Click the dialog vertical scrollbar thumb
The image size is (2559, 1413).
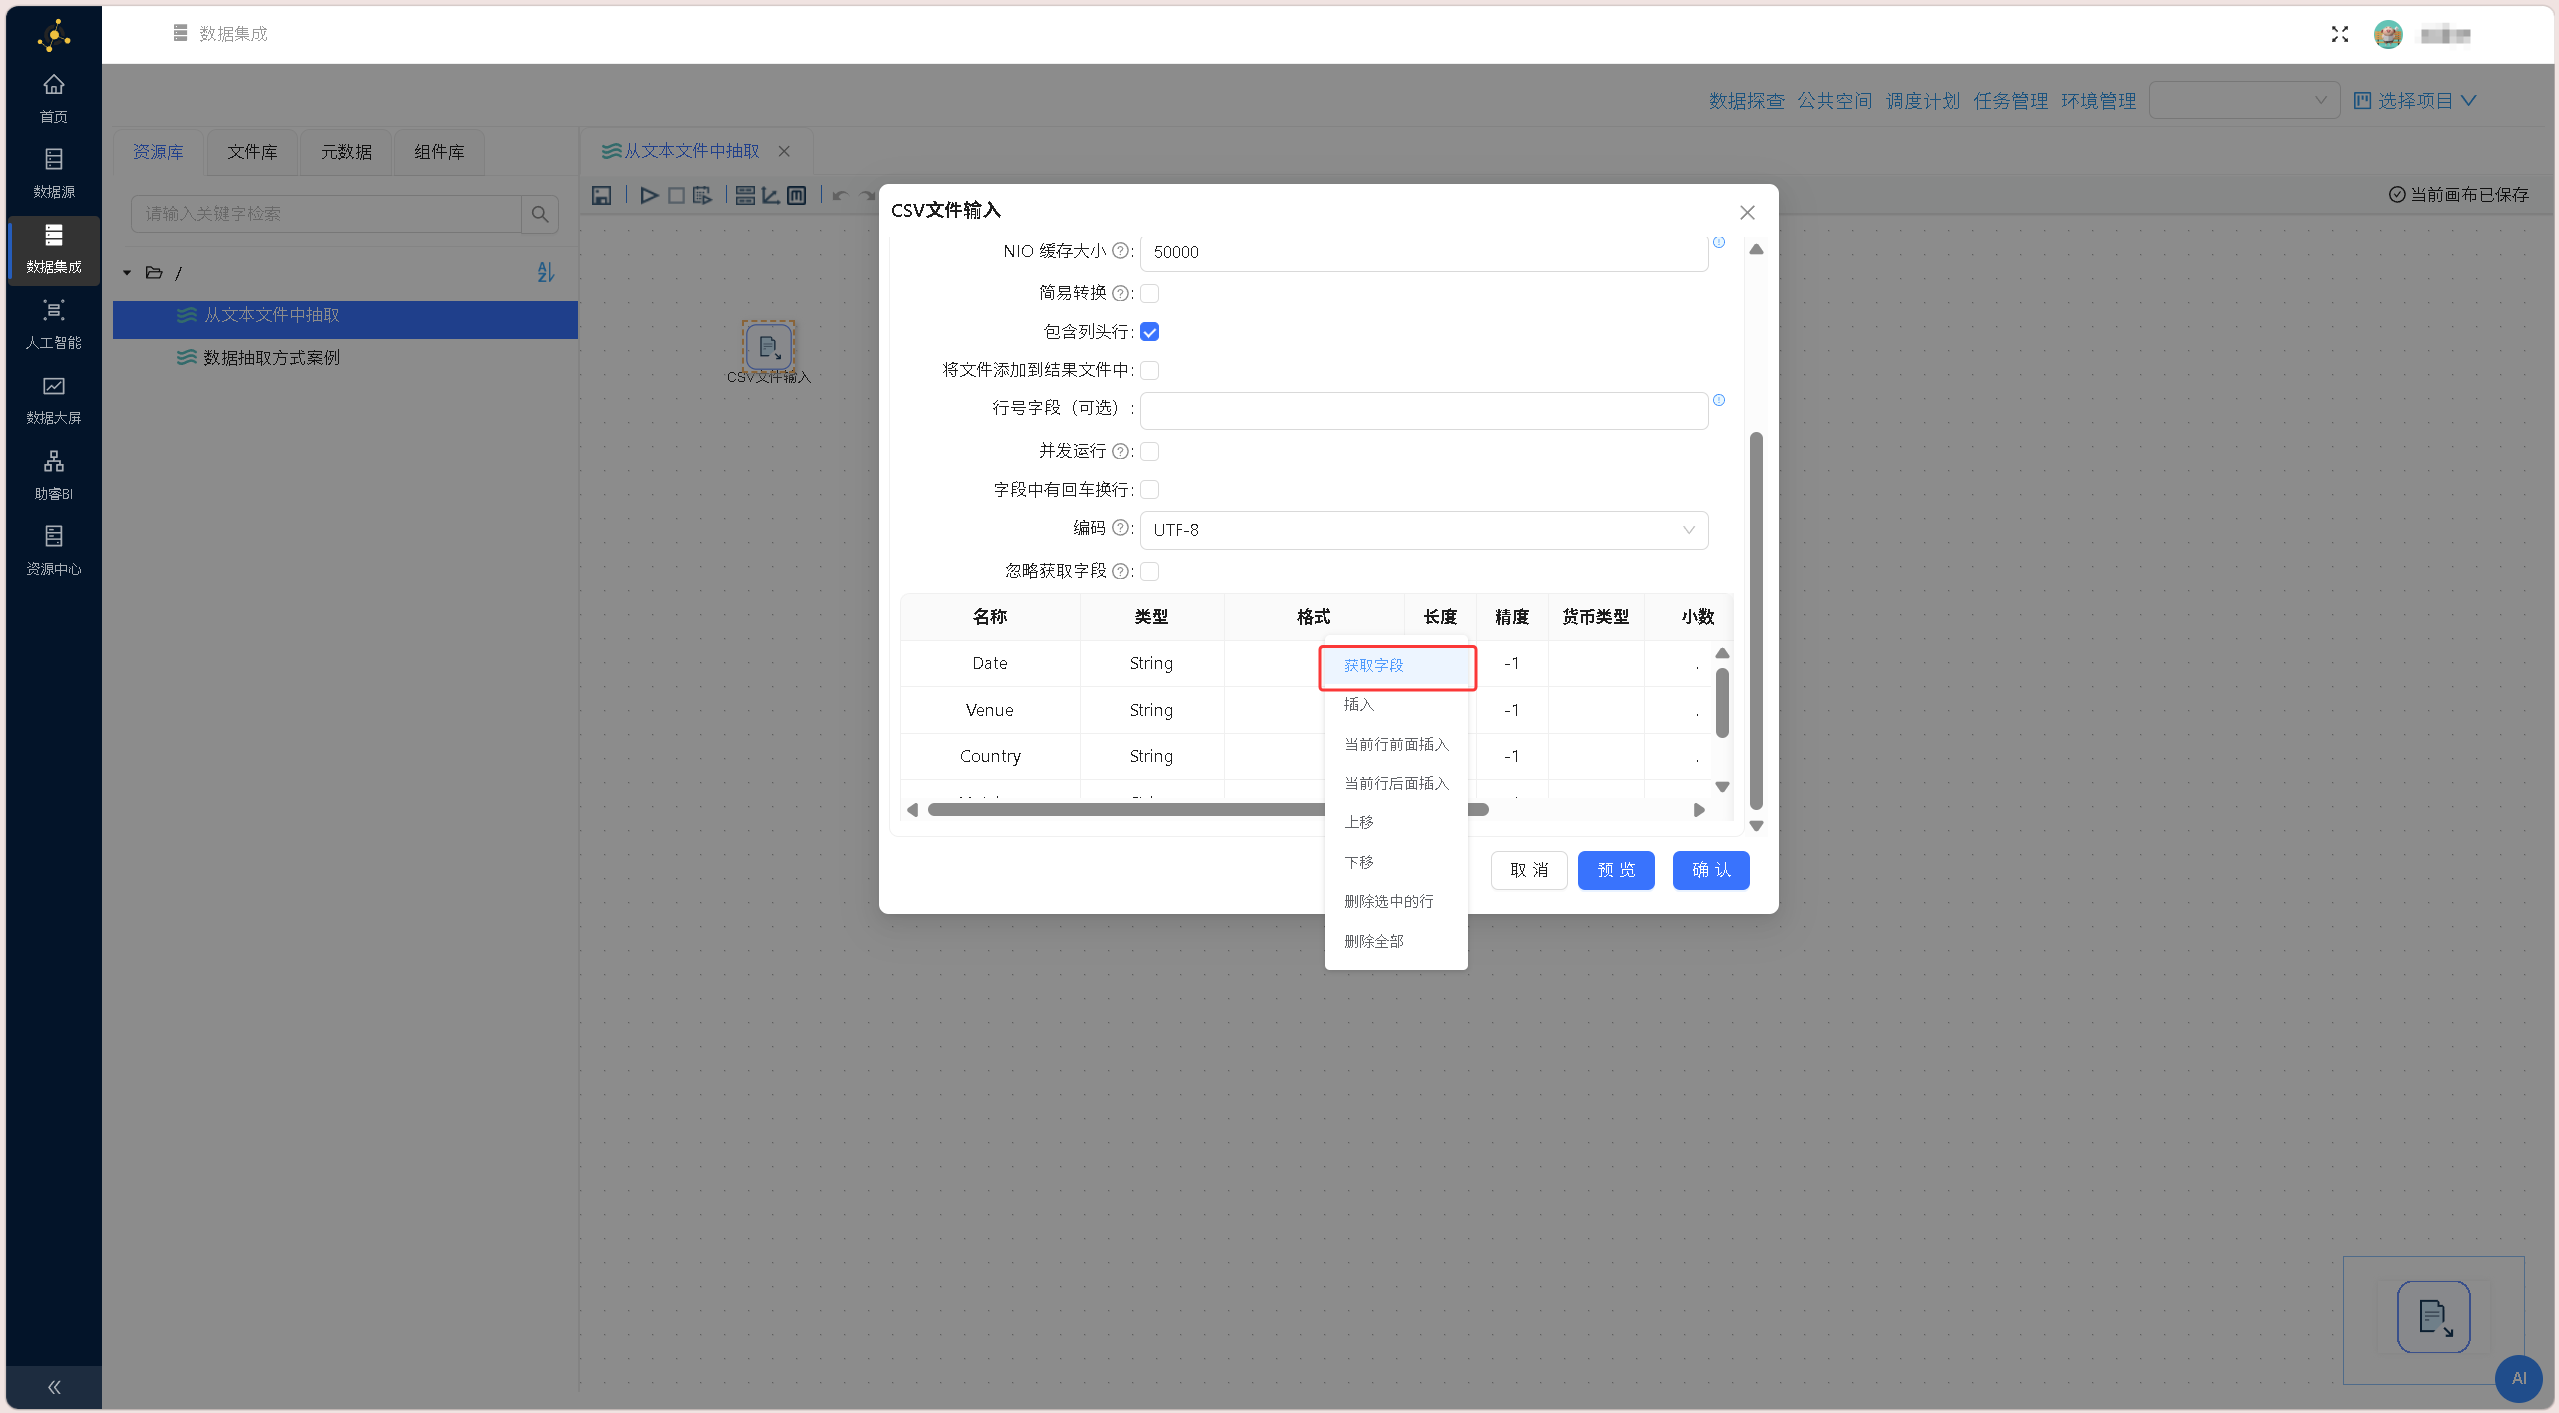point(1756,620)
